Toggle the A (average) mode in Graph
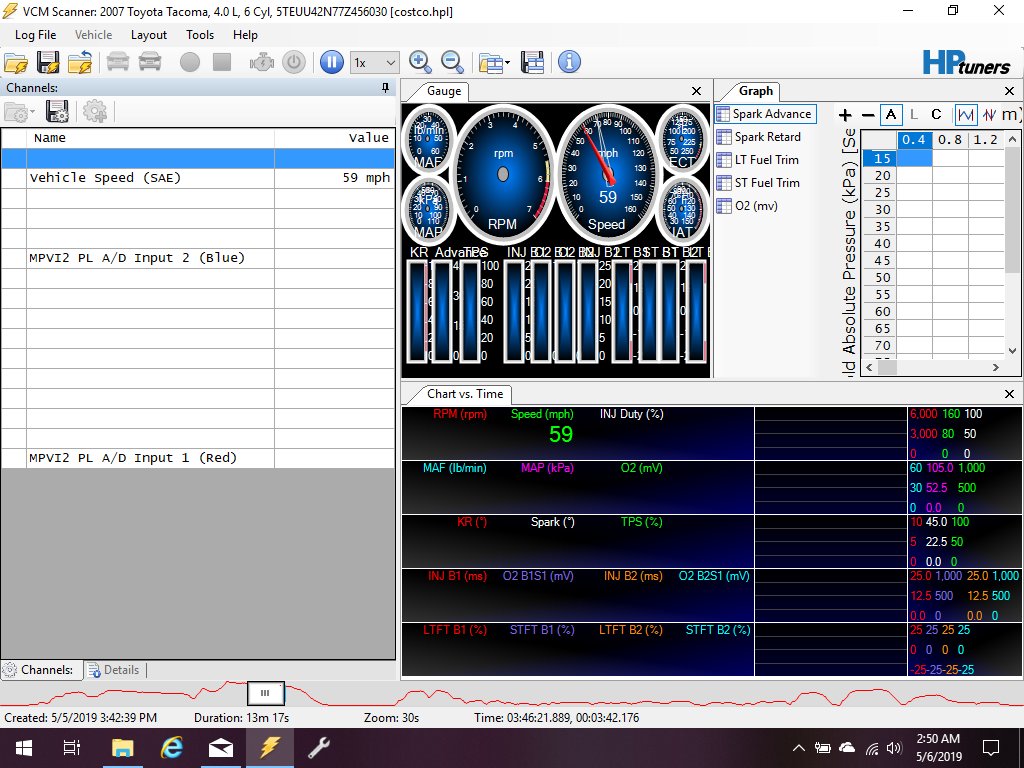The image size is (1024, 768). pyautogui.click(x=891, y=115)
